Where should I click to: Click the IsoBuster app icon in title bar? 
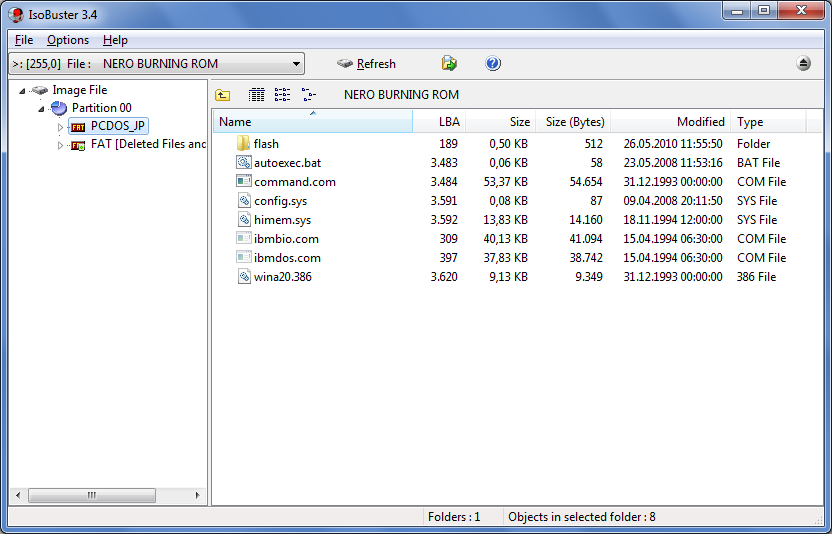(x=16, y=14)
